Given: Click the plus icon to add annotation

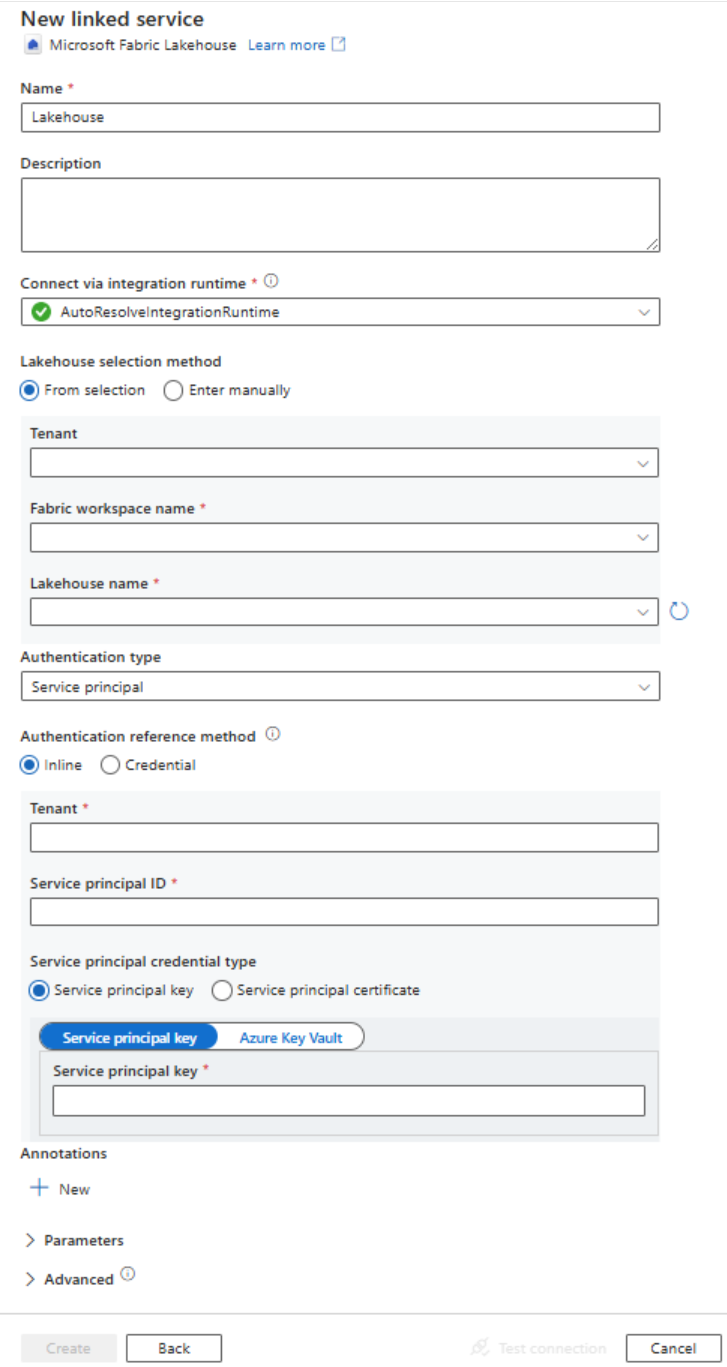Looking at the screenshot, I should pos(39,1188).
